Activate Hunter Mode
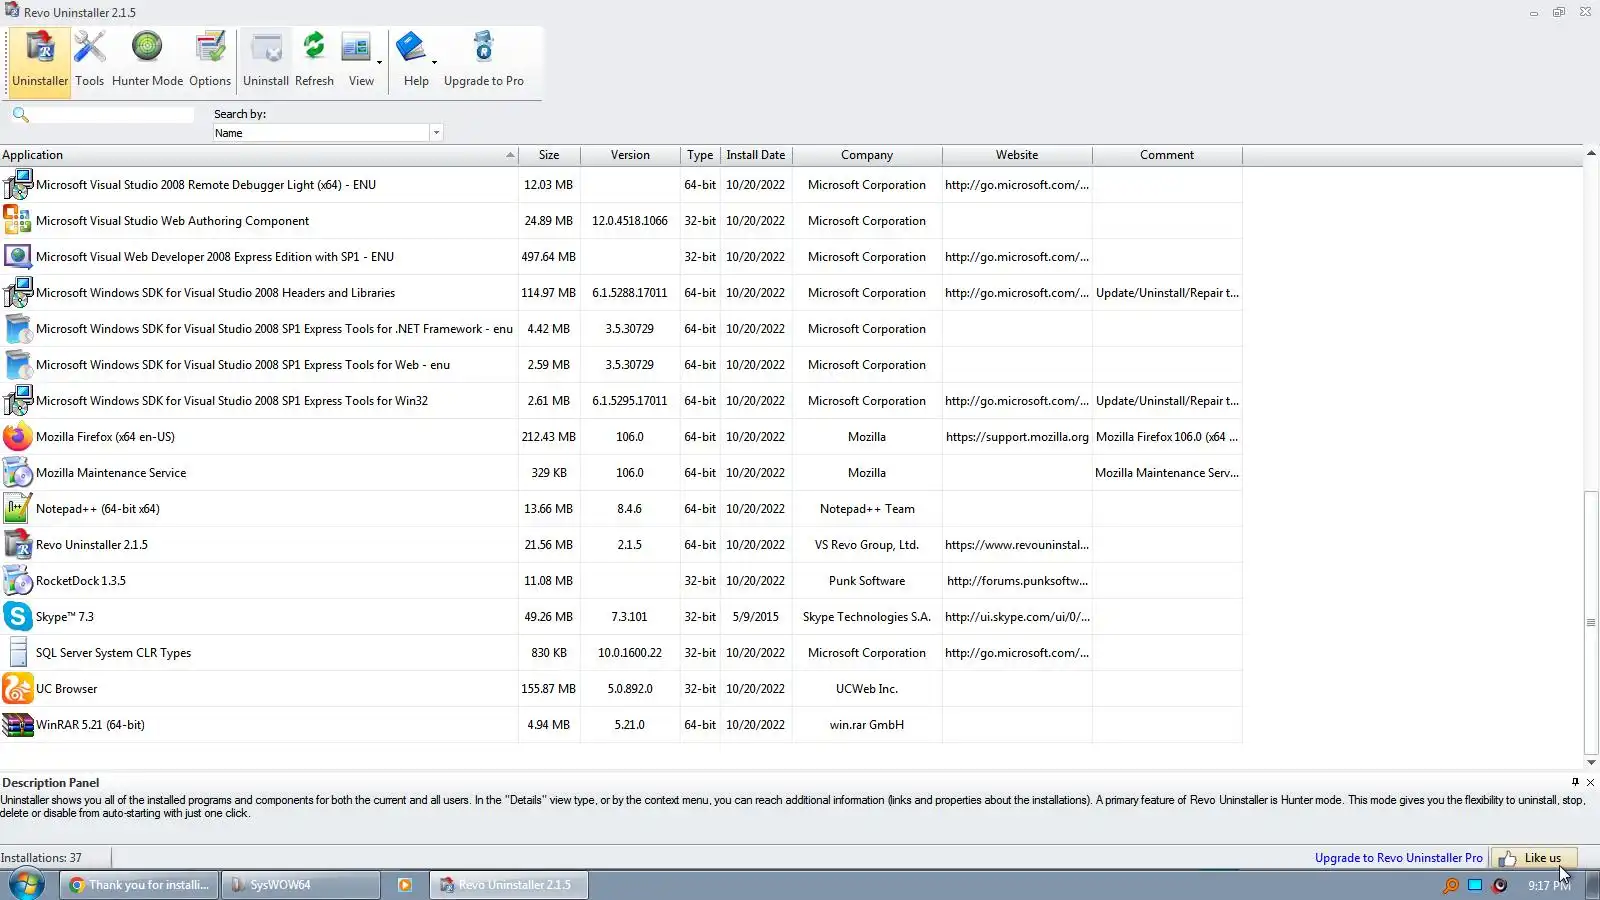The image size is (1600, 900). pyautogui.click(x=147, y=62)
